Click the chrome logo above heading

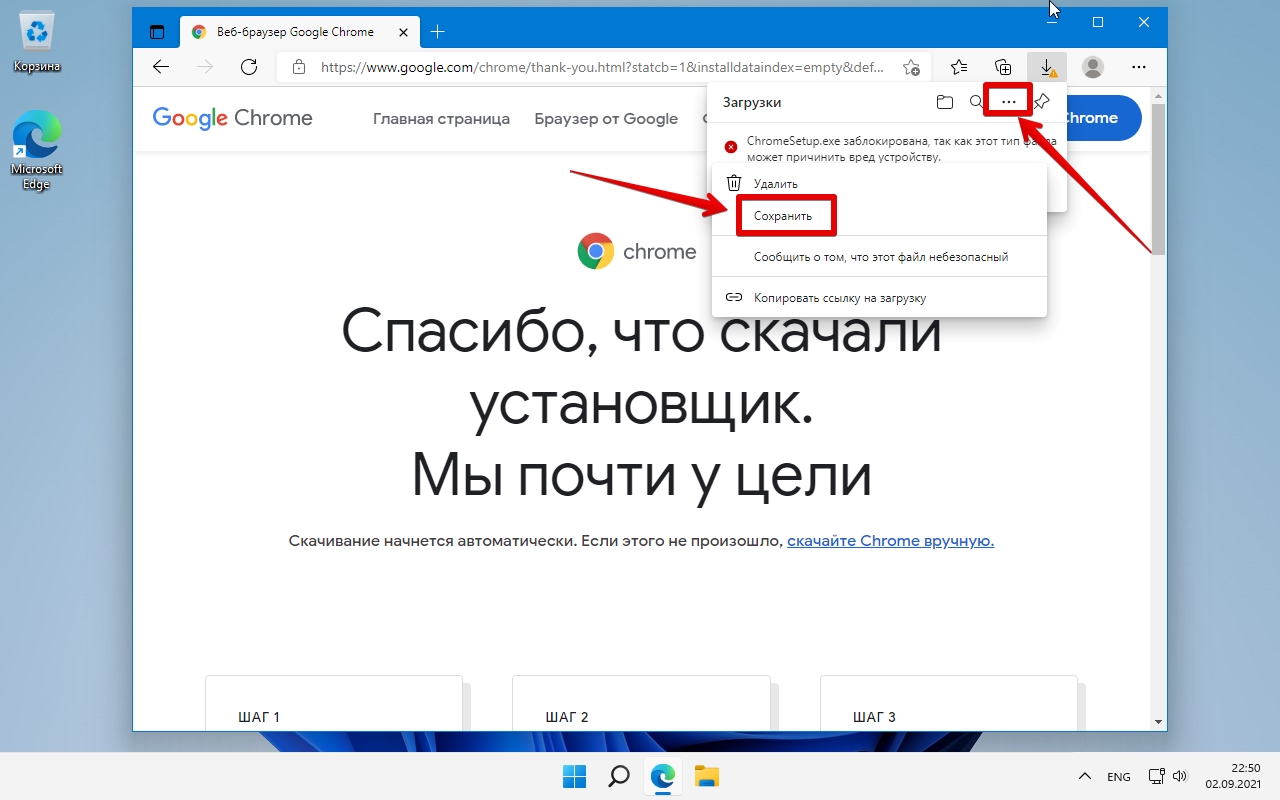pyautogui.click(x=637, y=251)
